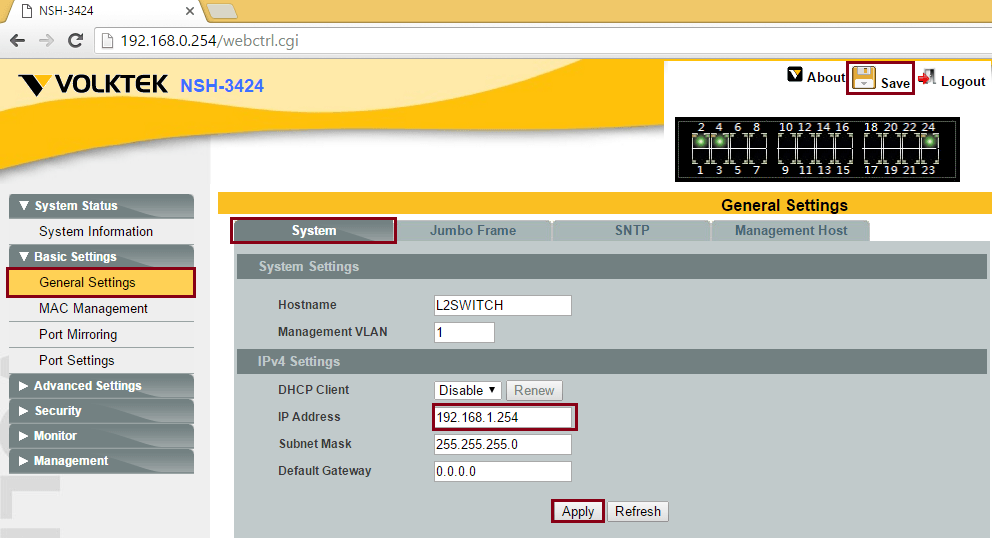Click the Save floppy disk icon
The image size is (992, 538).
864,78
